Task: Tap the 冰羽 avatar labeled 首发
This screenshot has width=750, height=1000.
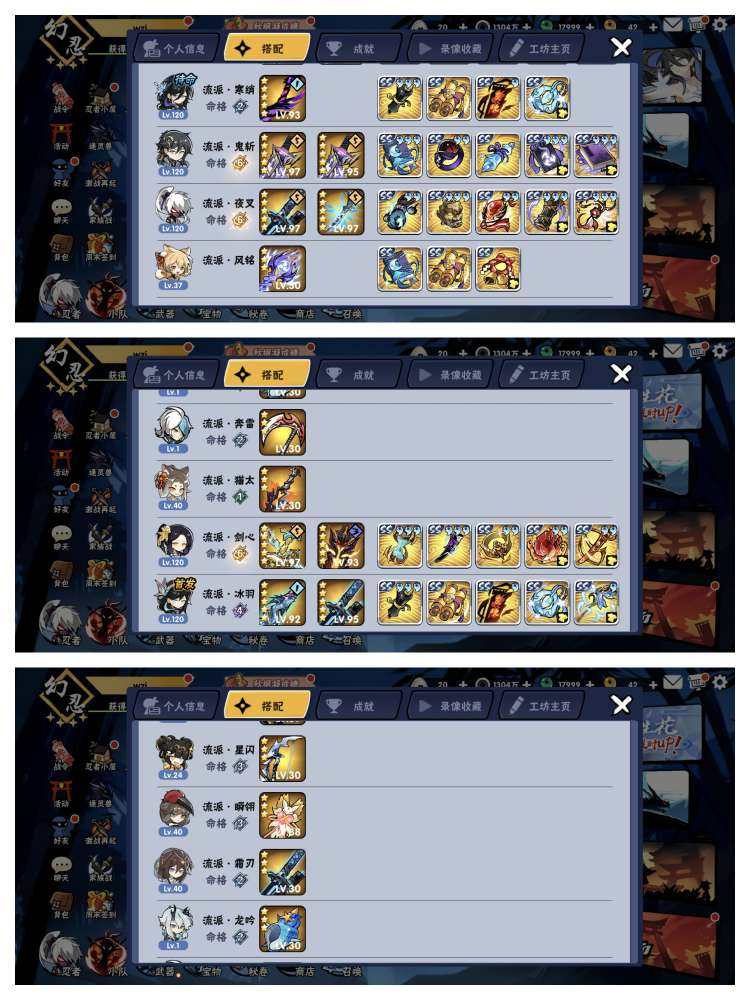Action: point(173,601)
